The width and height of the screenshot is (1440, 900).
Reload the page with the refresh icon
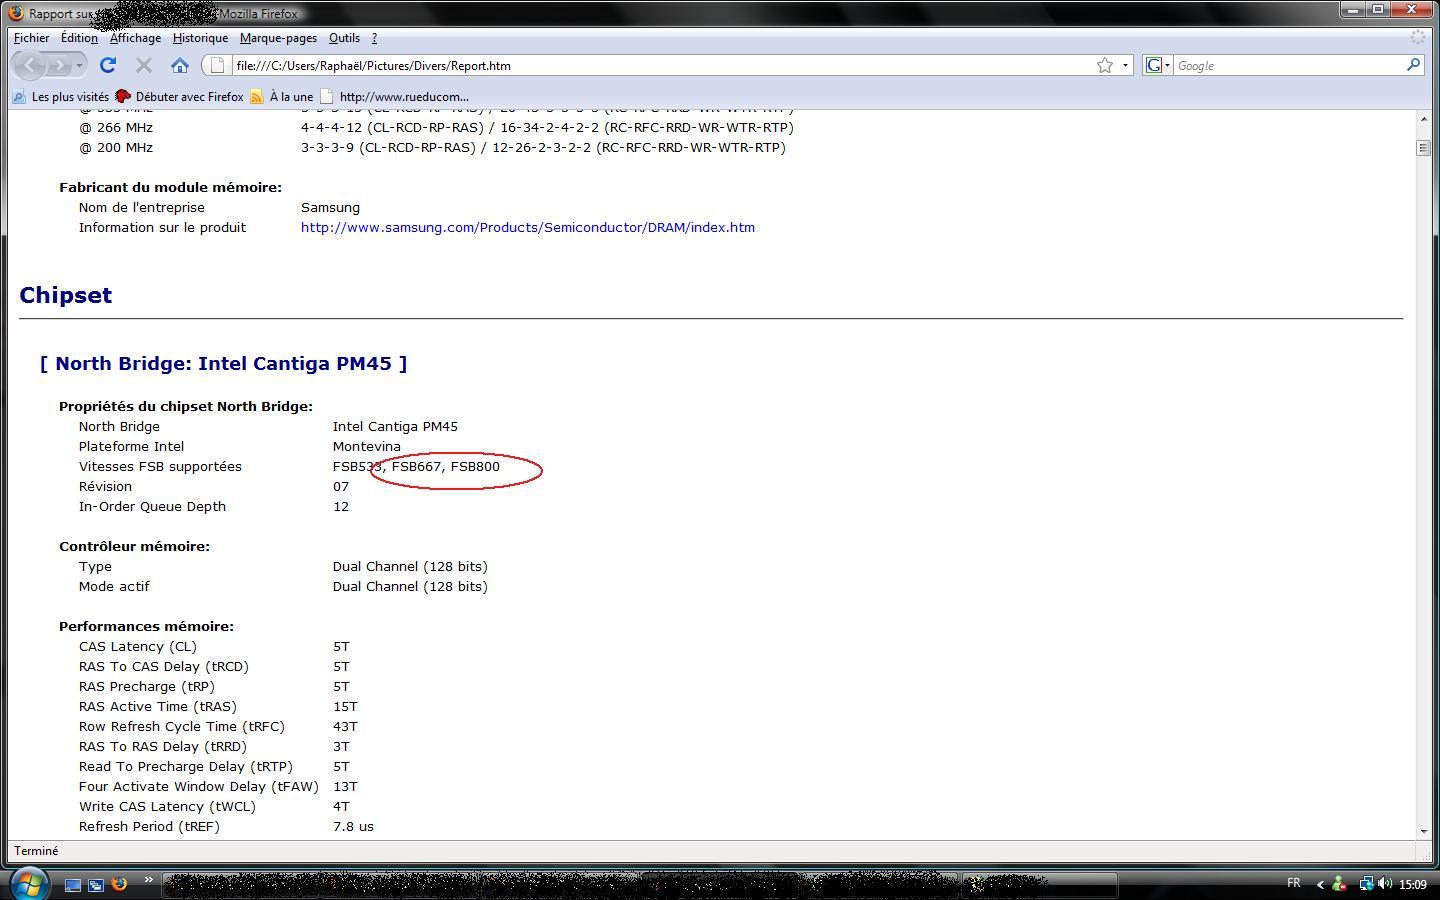pyautogui.click(x=108, y=65)
